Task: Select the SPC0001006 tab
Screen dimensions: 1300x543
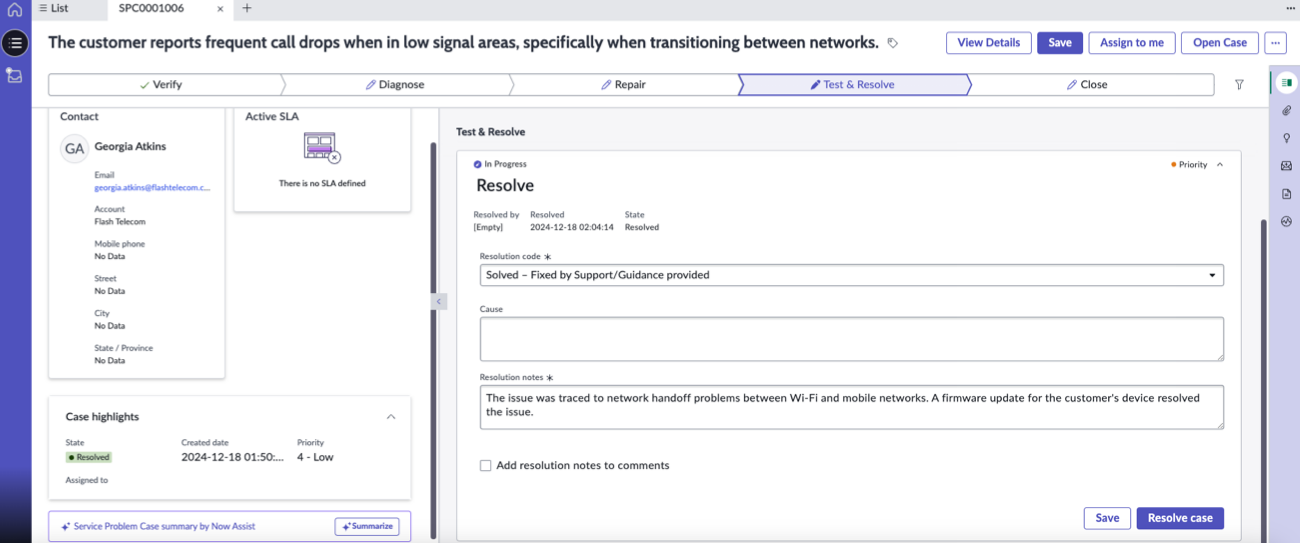Action: pyautogui.click(x=151, y=8)
